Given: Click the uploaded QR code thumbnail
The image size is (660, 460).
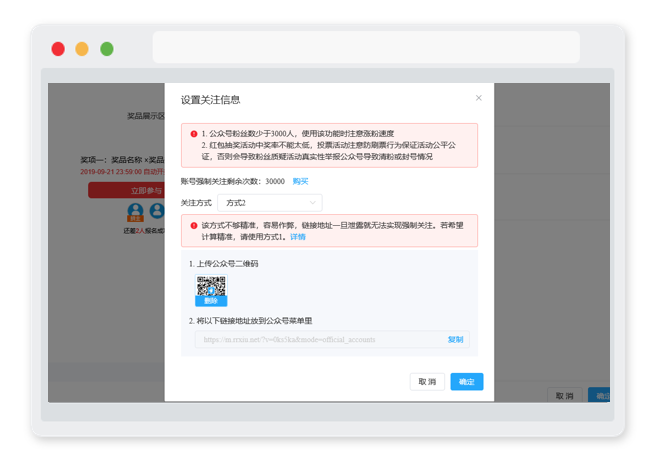Looking at the screenshot, I should [211, 286].
